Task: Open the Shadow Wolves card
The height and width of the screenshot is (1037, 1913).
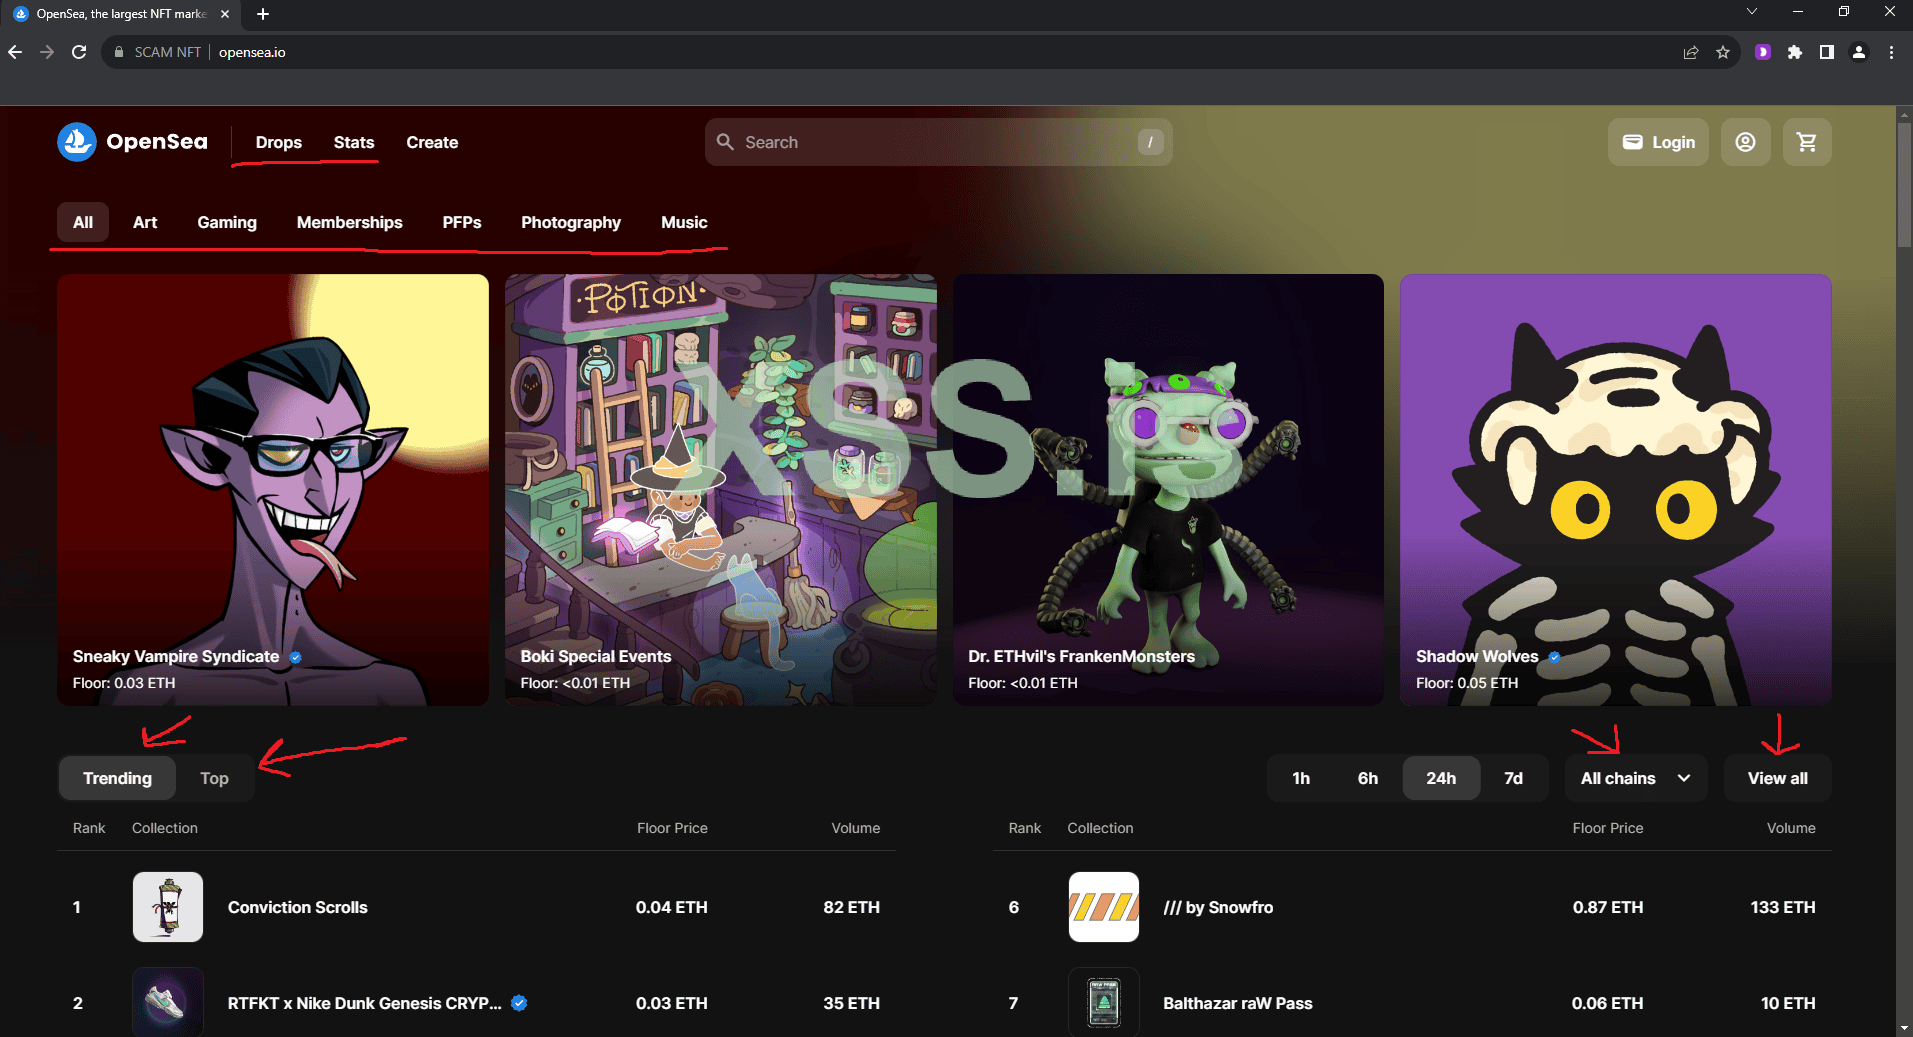Action: tap(1616, 490)
